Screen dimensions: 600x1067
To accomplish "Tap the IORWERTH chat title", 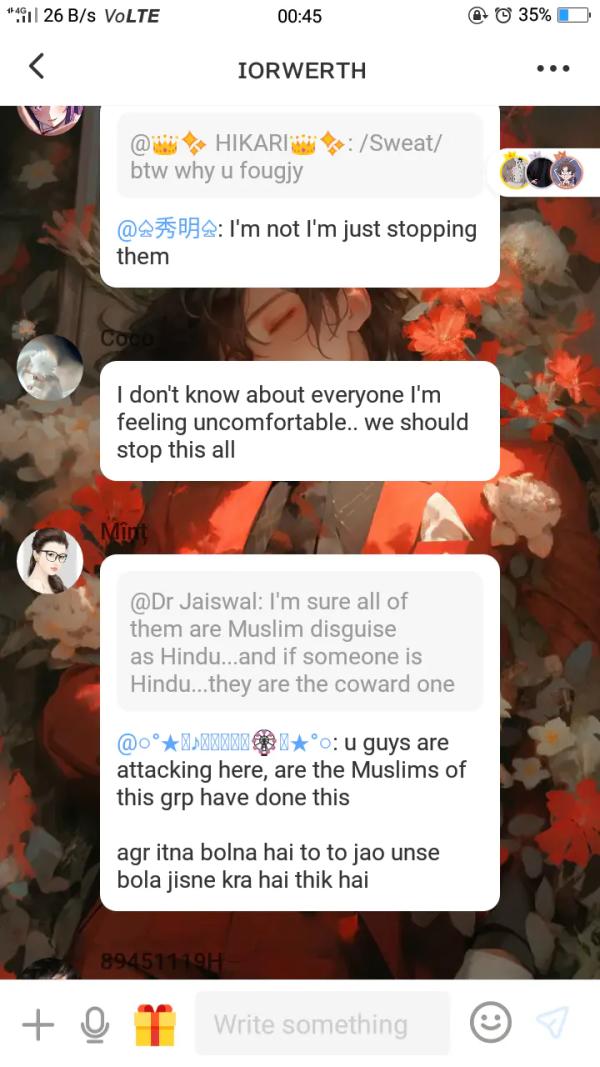I will click(301, 70).
